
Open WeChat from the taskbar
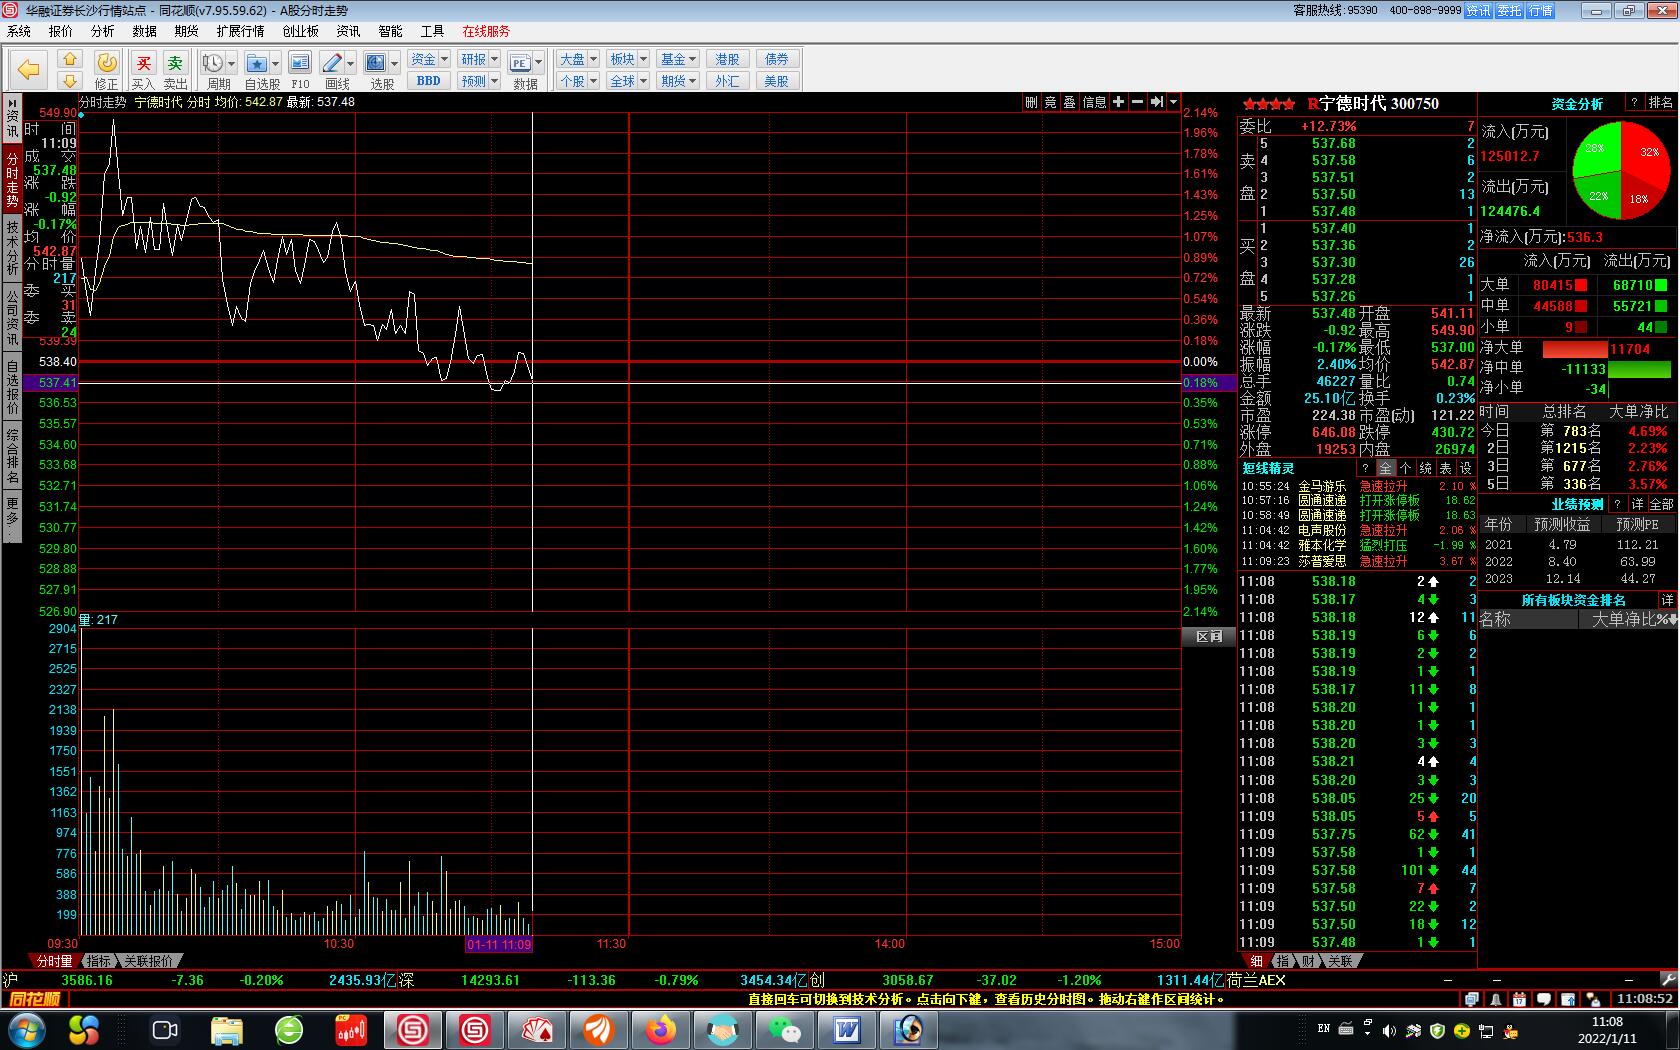[784, 1029]
